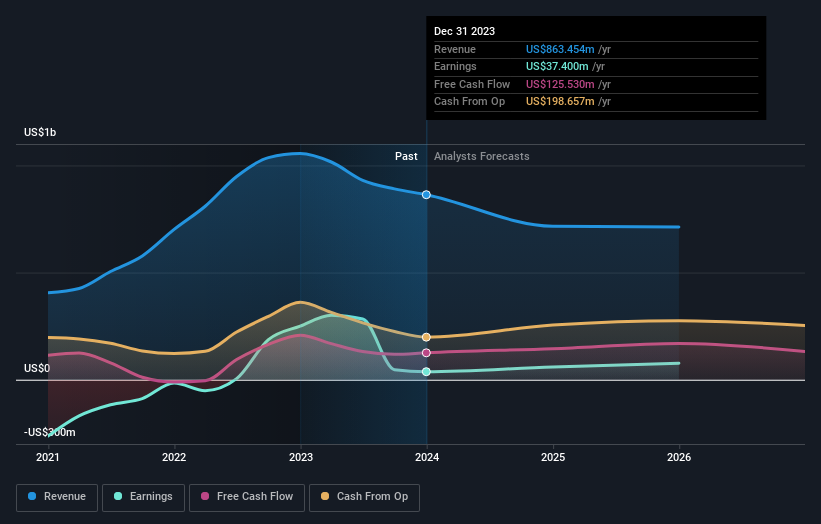
Task: Click the 2021 x-axis label
Action: [48, 458]
